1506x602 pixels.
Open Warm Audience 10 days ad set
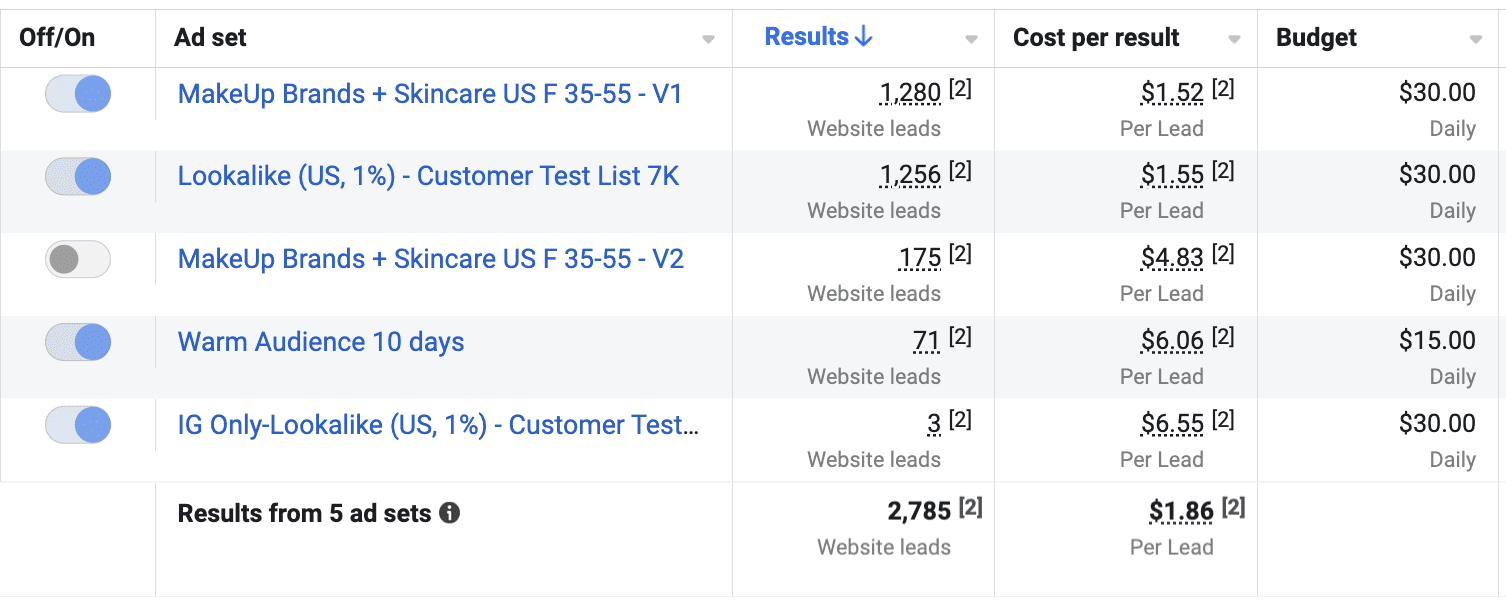321,343
